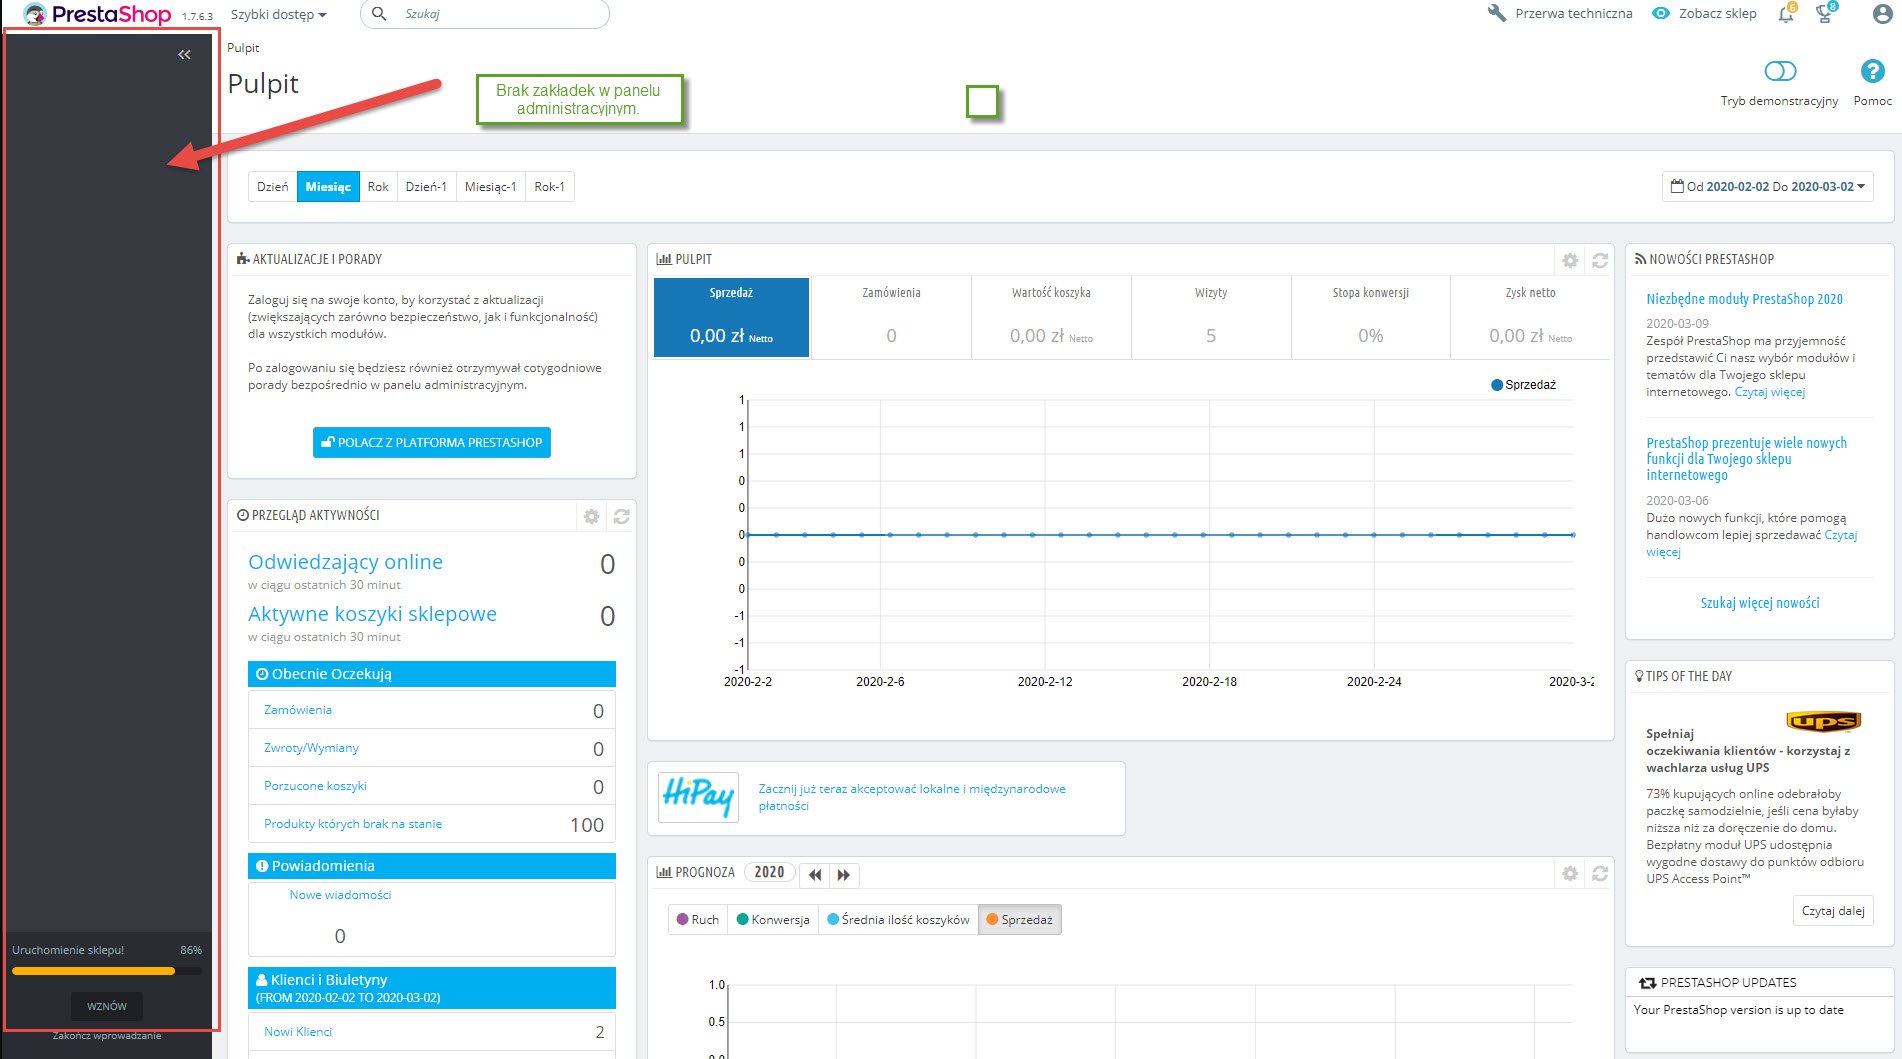Click the Szukaj search field
This screenshot has height=1059, width=1902.
coord(500,14)
